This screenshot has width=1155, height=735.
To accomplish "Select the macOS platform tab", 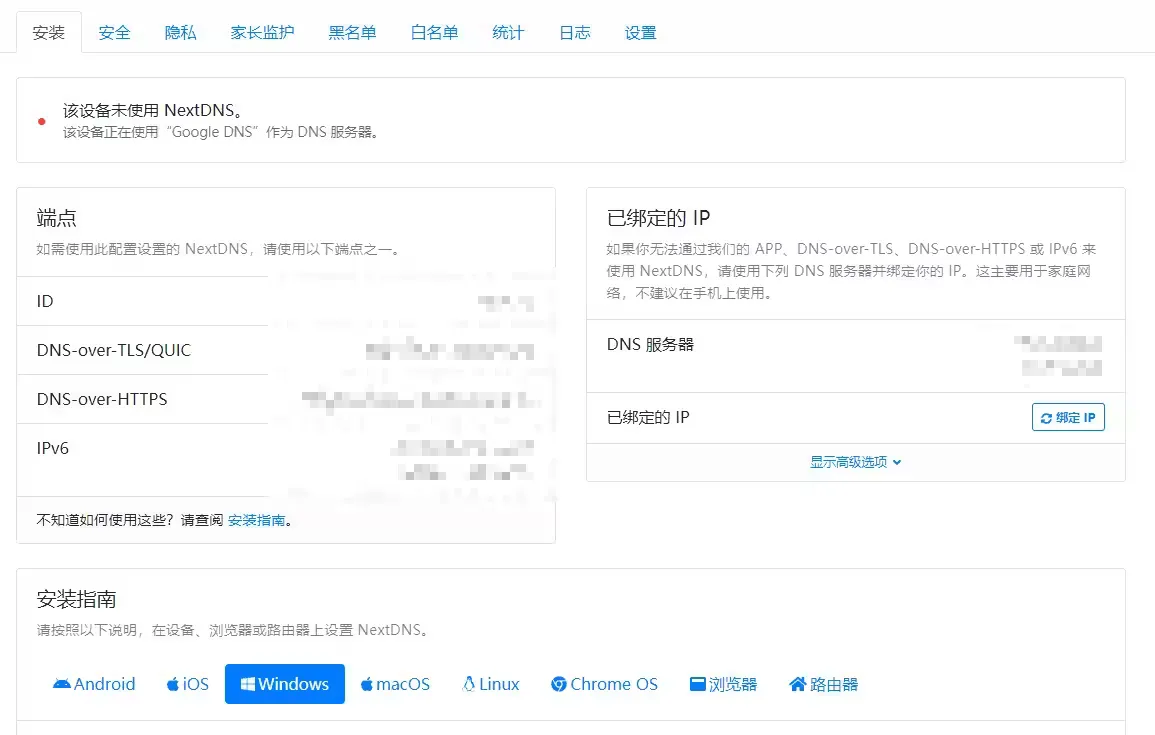I will [395, 684].
